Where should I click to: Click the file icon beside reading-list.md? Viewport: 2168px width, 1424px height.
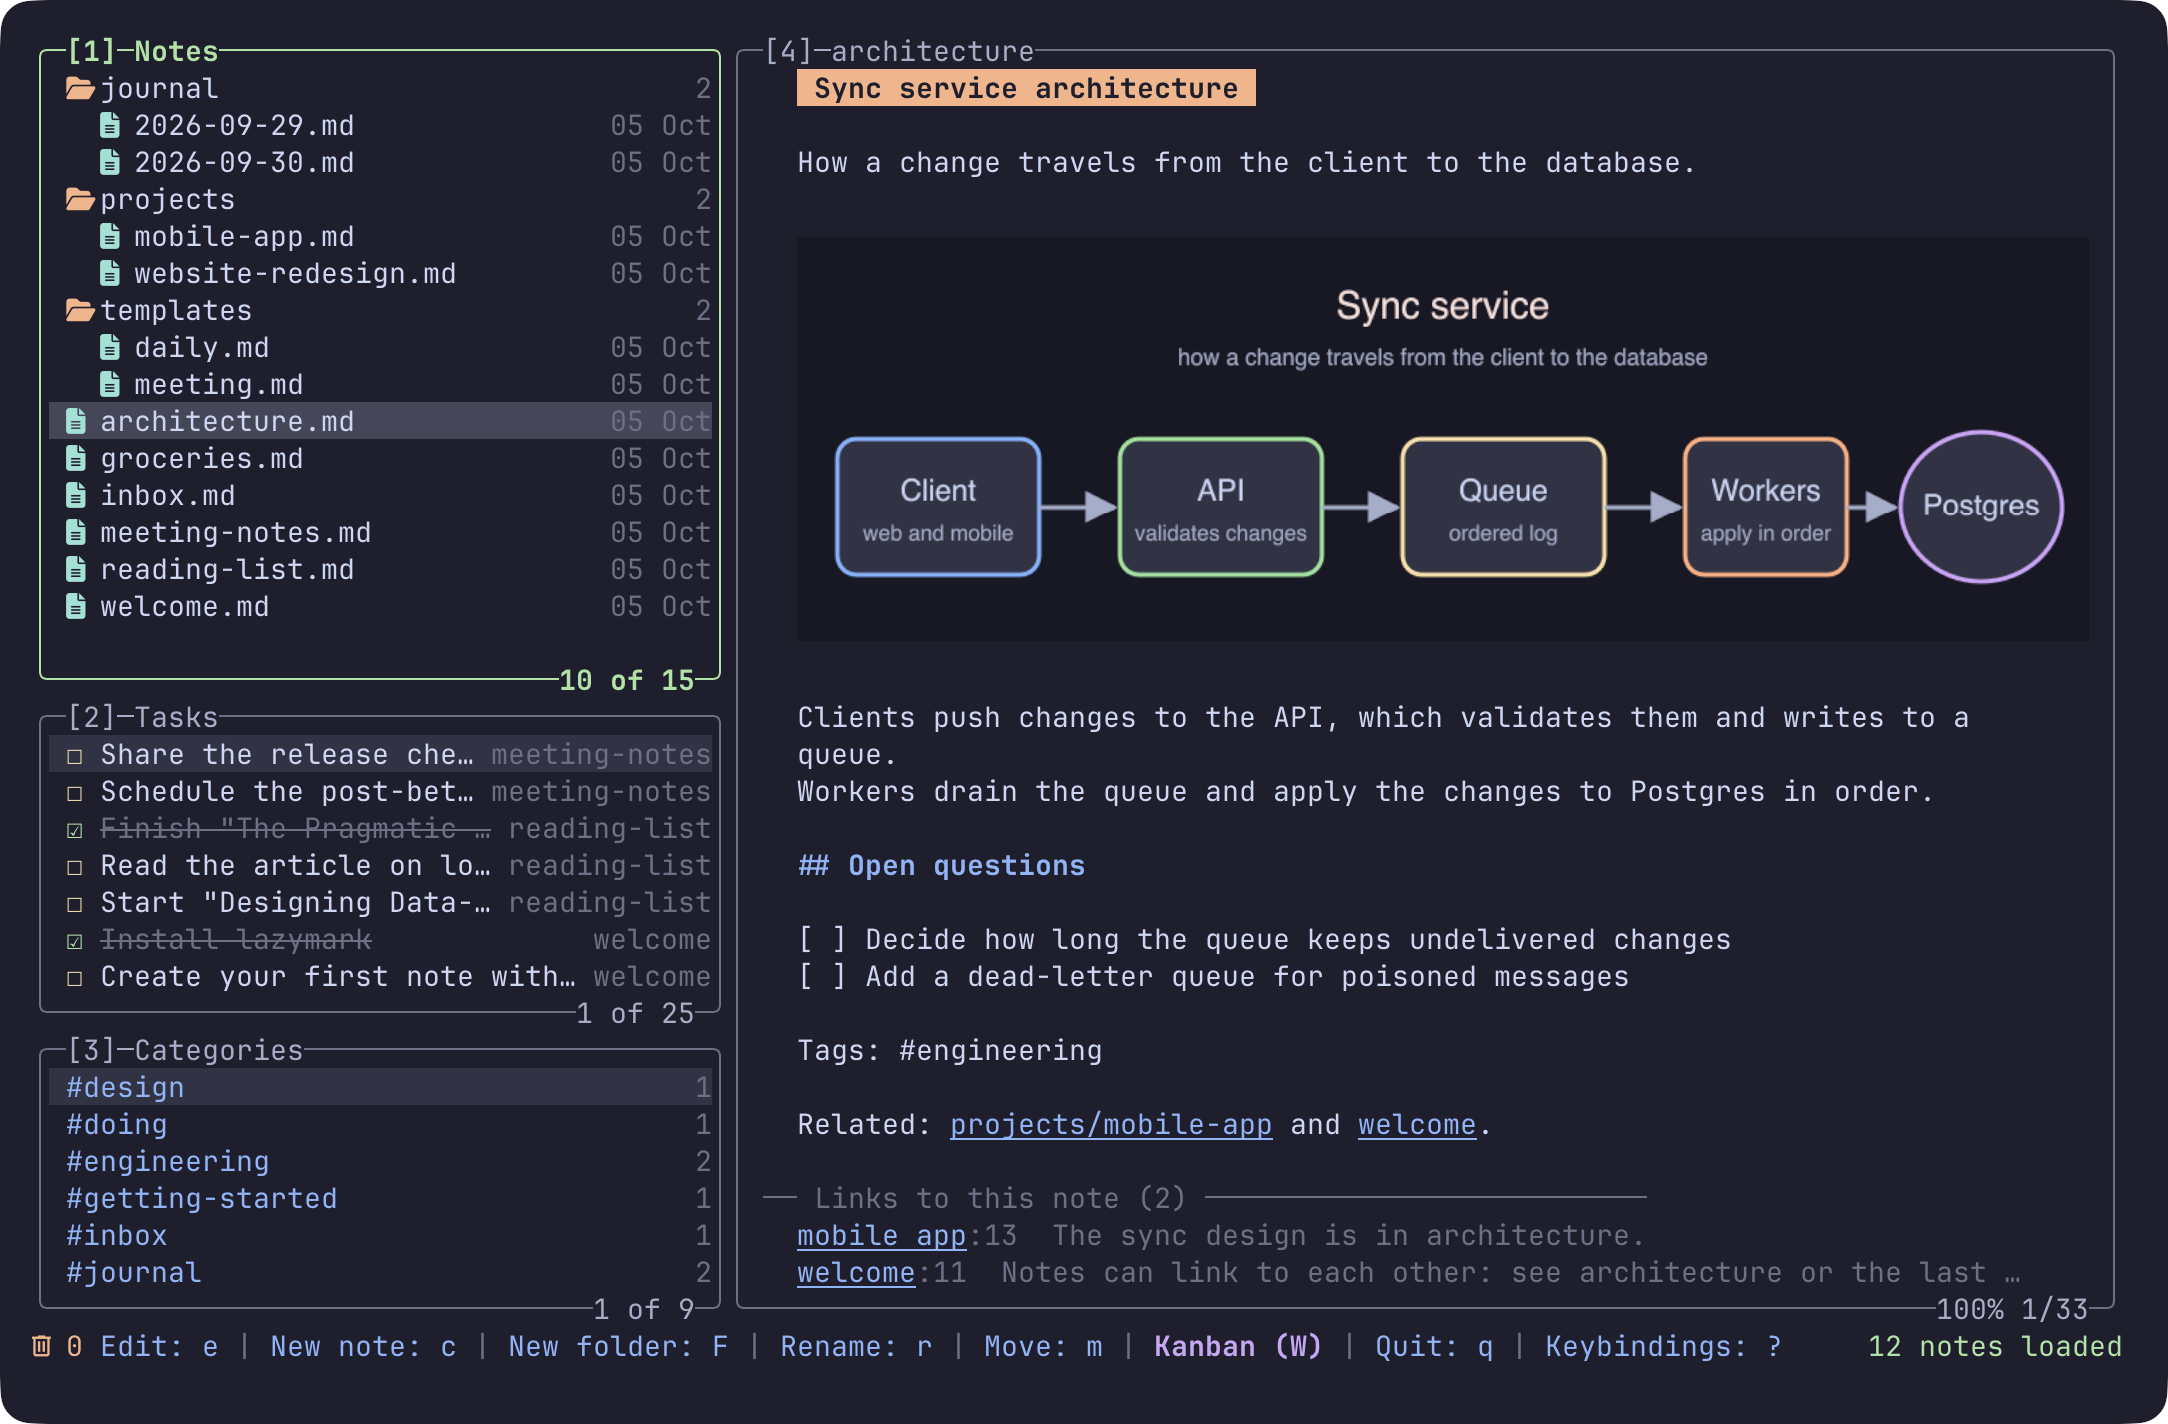(x=76, y=570)
